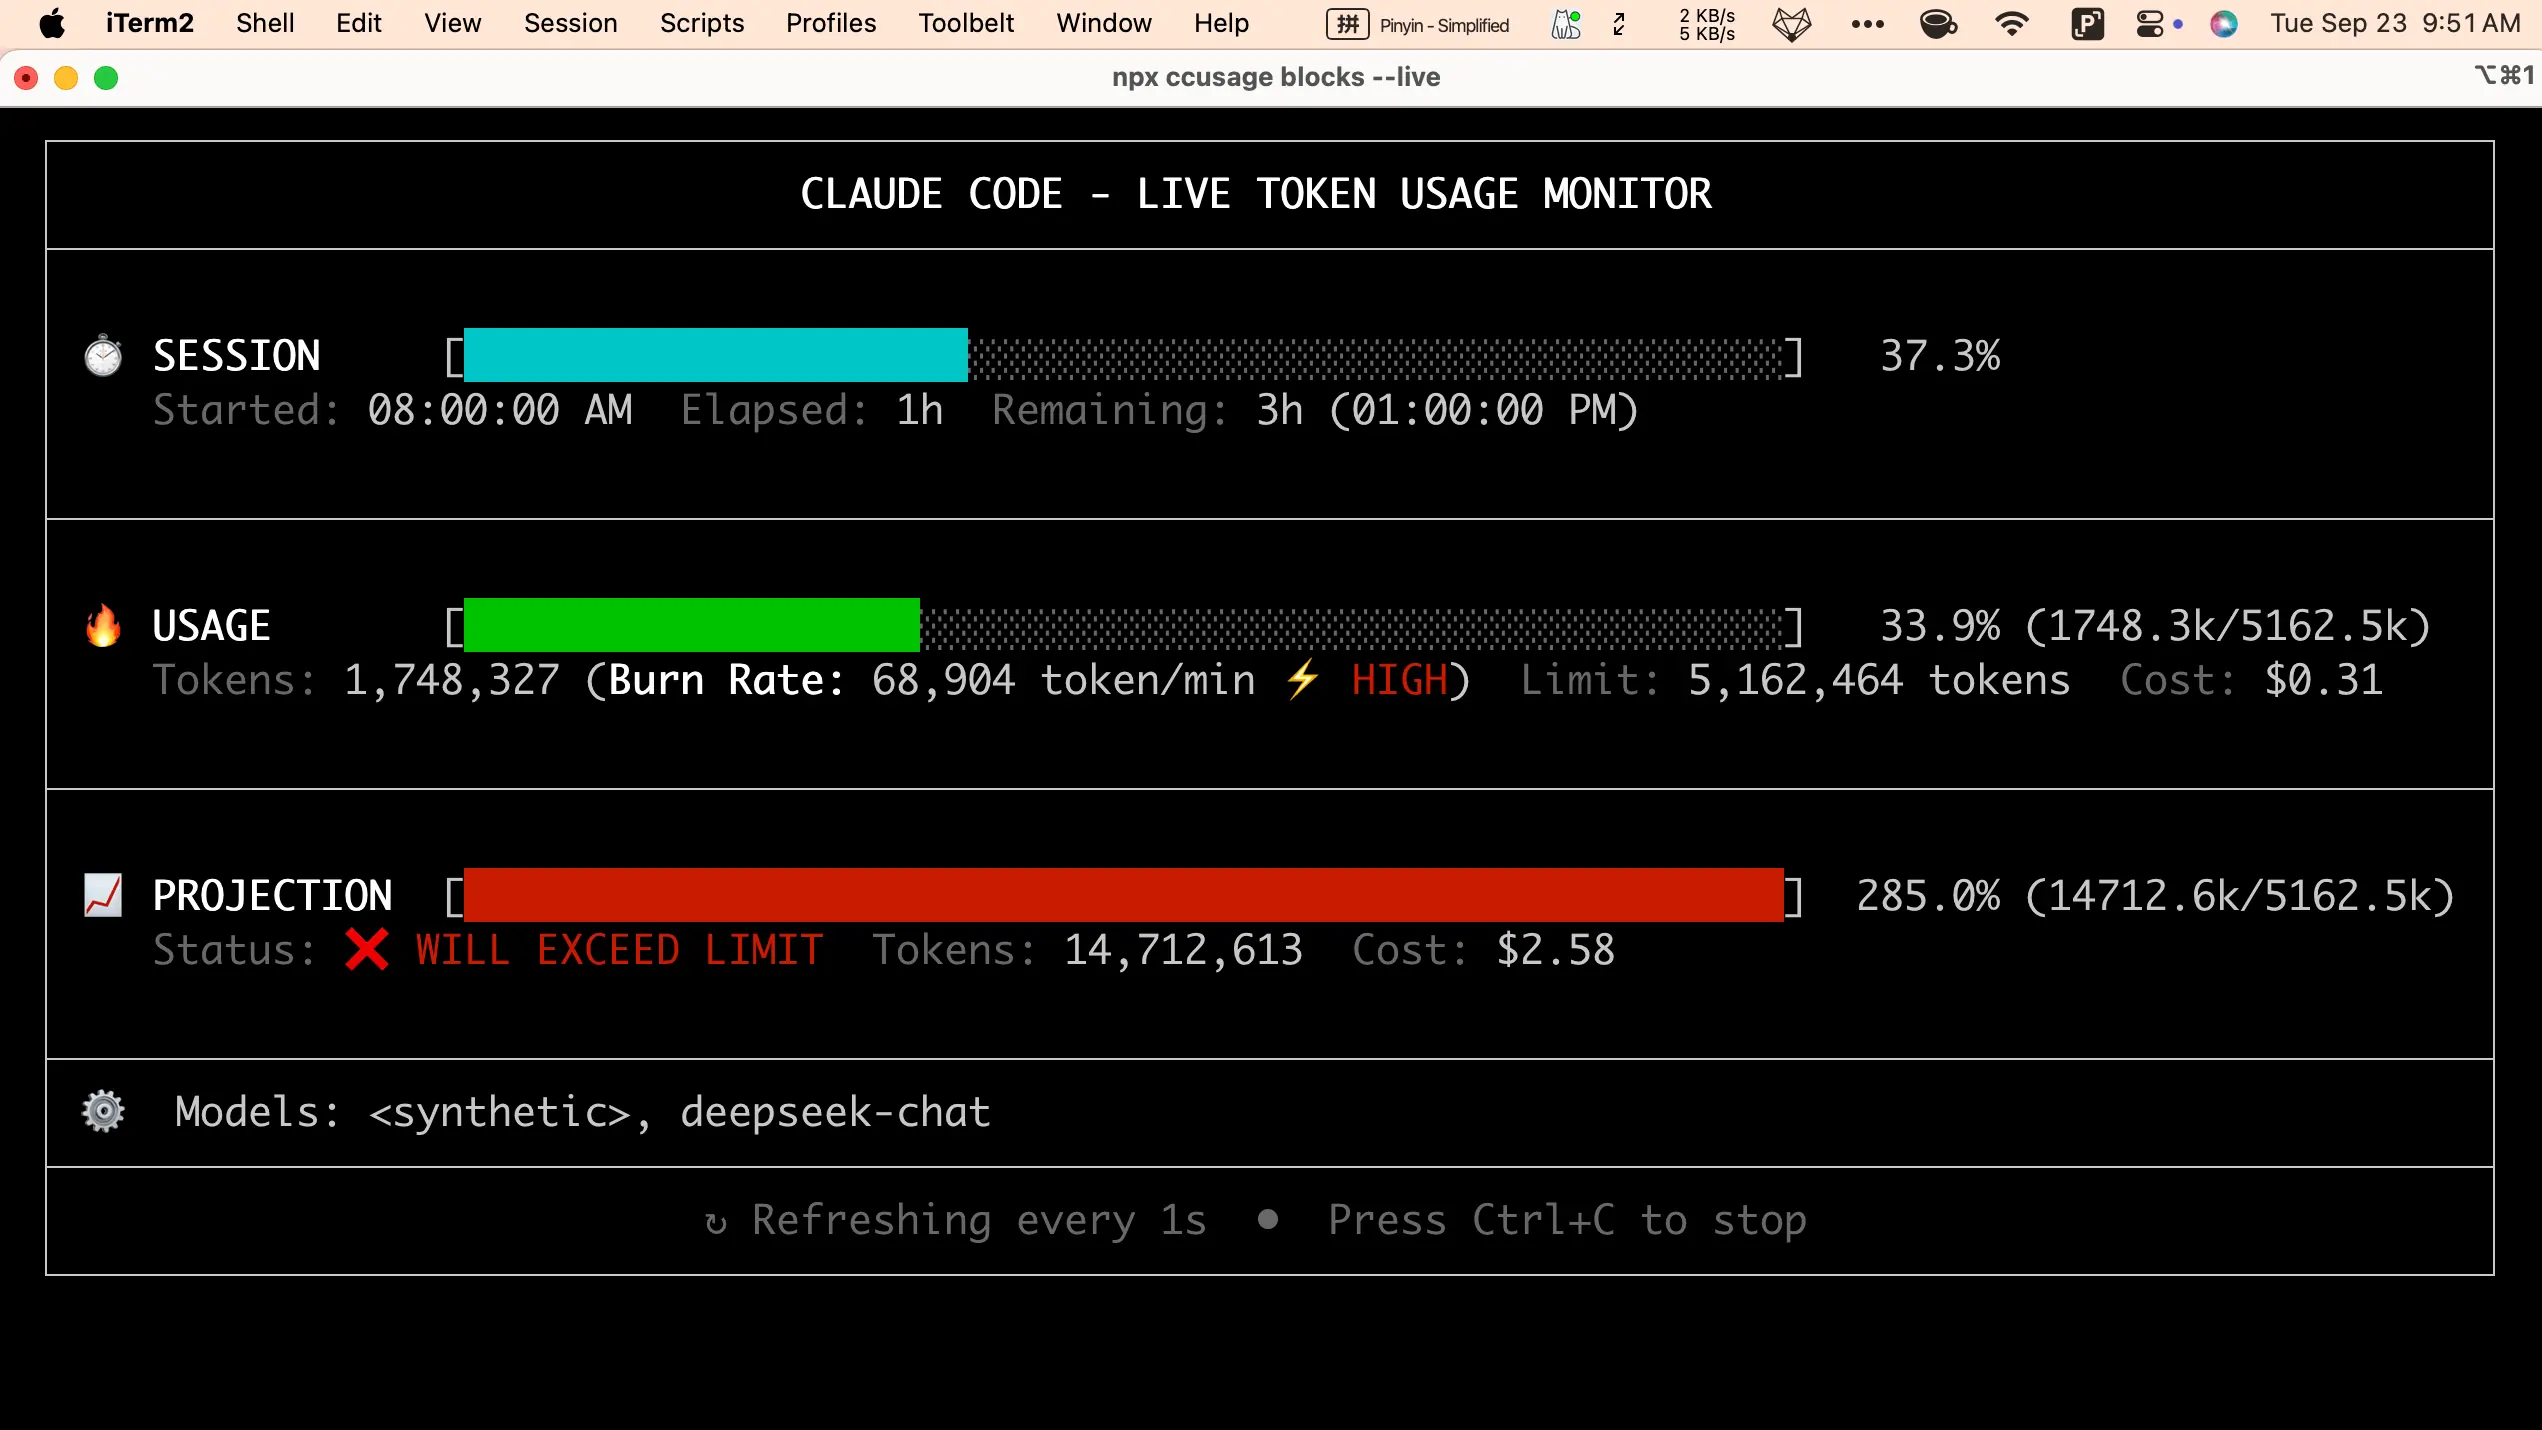Click the coffee cup menu bar icon
The image size is (2542, 1430).
[x=1938, y=23]
